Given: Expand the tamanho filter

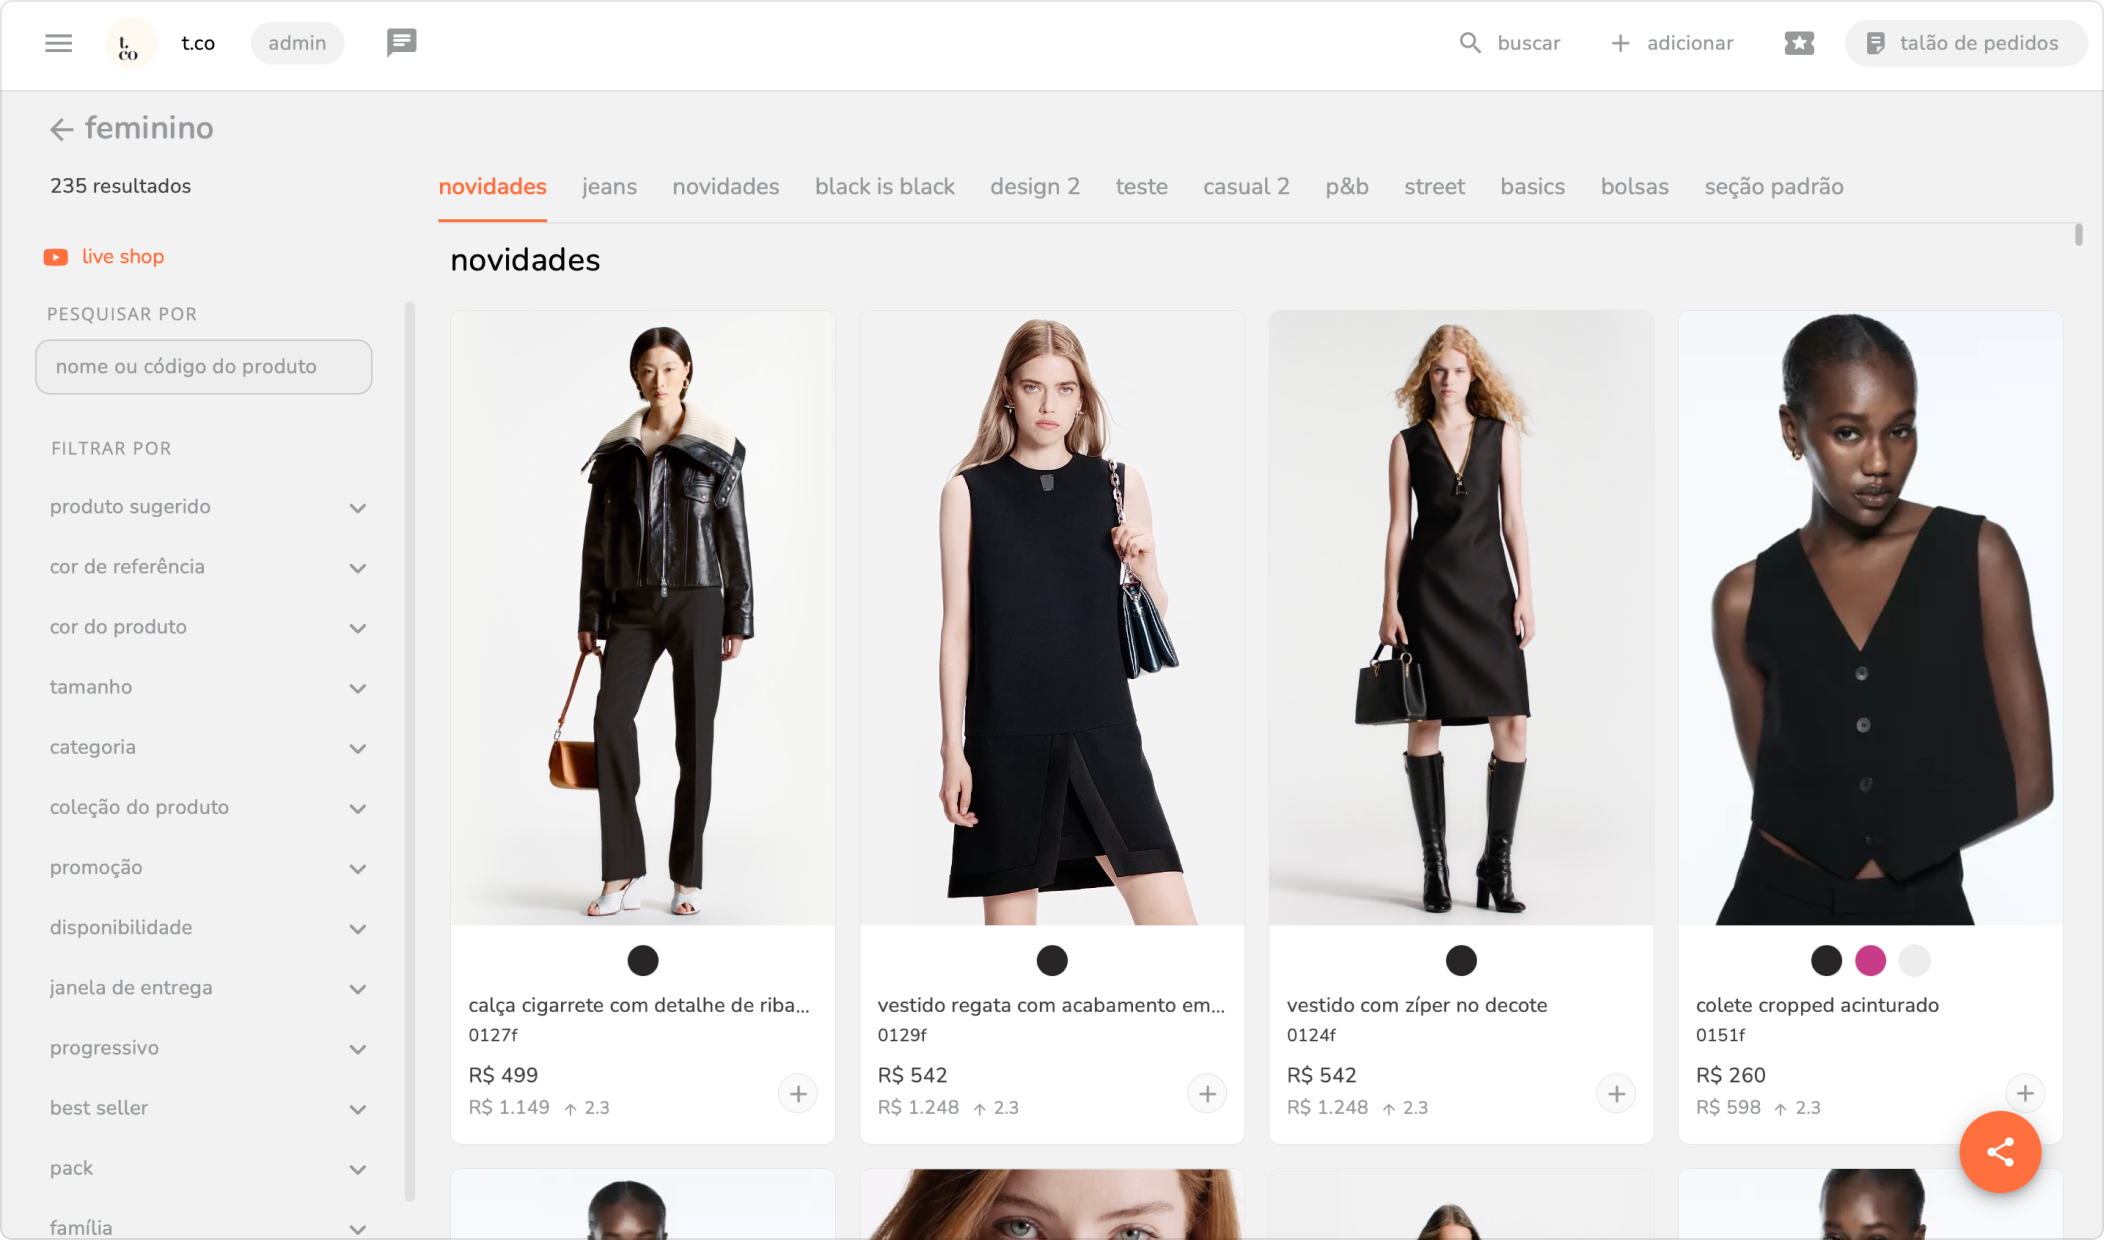Looking at the screenshot, I should click(x=357, y=688).
